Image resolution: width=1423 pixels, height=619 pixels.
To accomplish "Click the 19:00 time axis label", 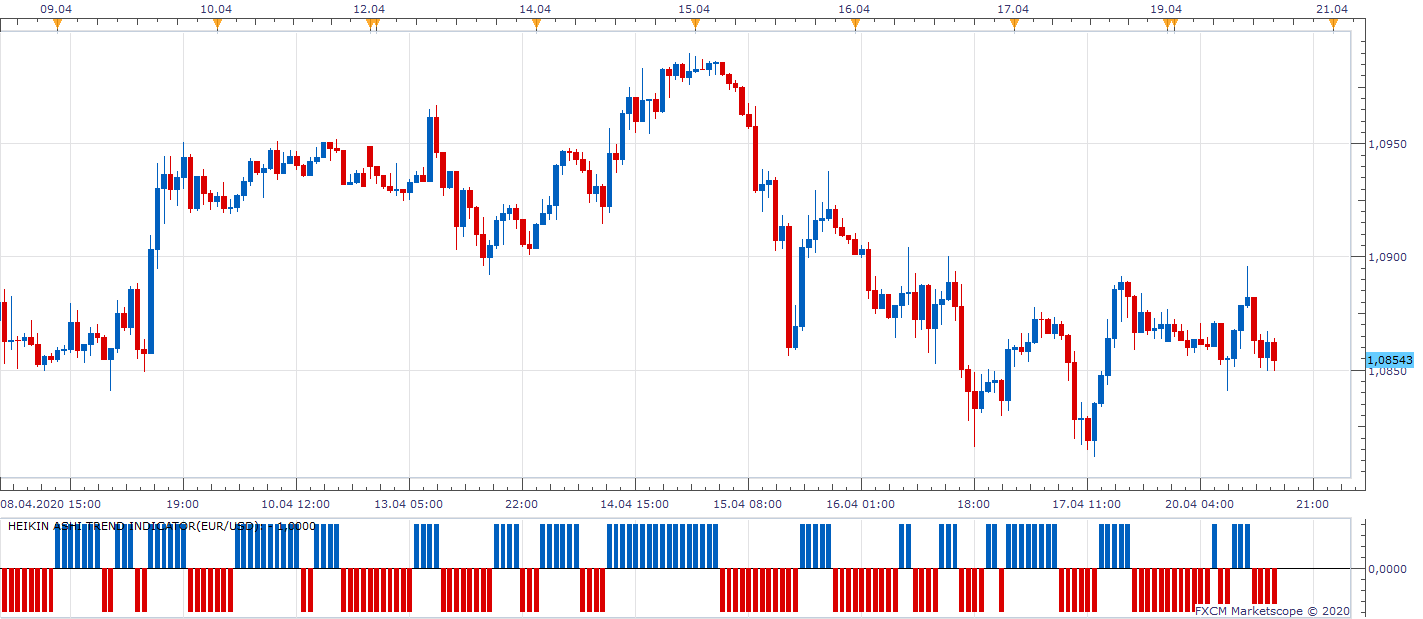I will [183, 504].
